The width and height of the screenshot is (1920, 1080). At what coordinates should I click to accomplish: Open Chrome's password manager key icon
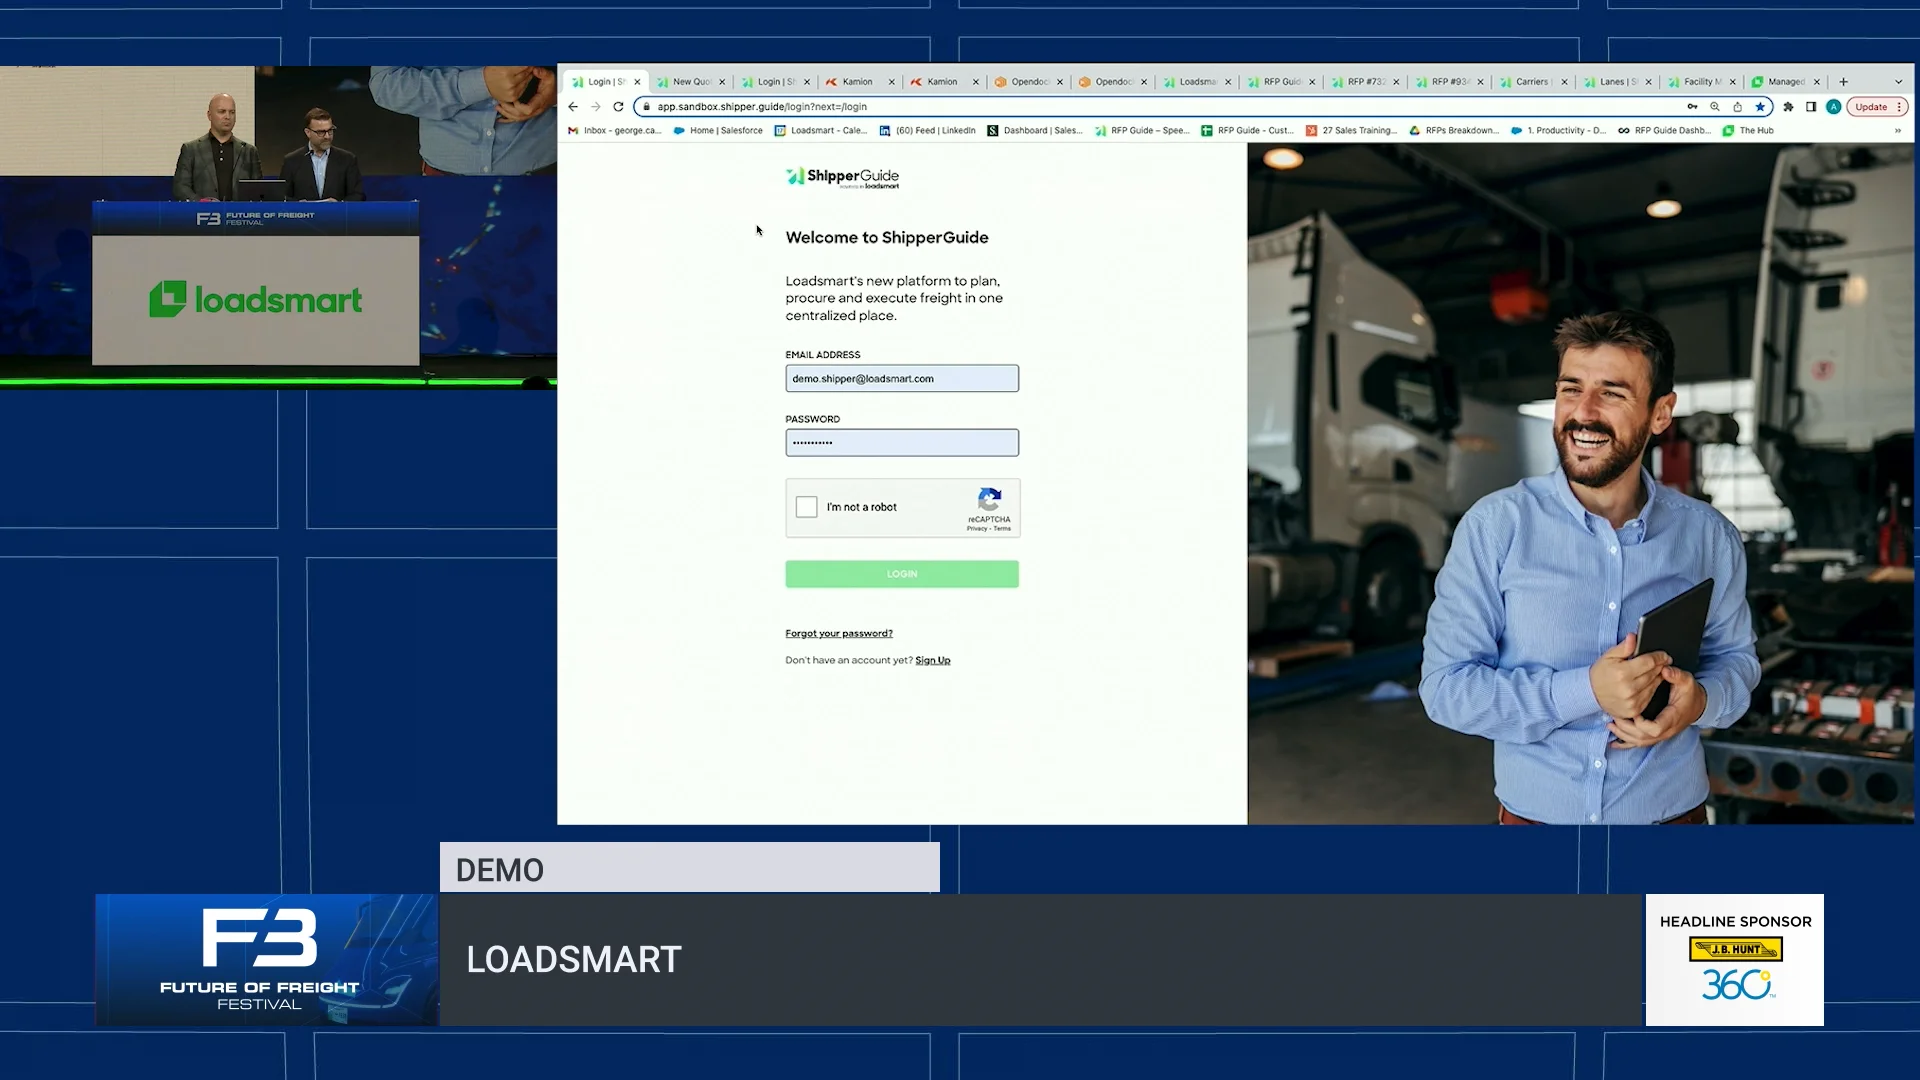point(1692,107)
